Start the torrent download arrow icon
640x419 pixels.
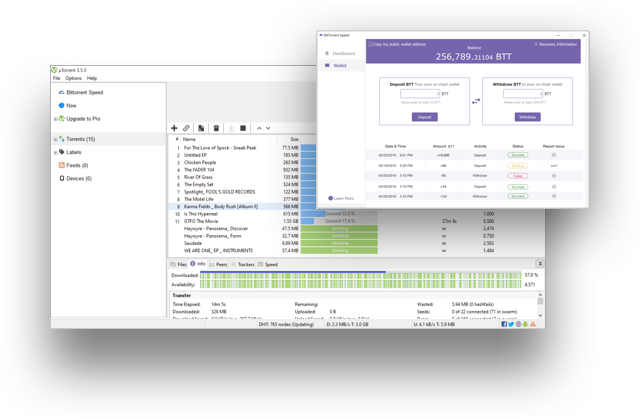[231, 128]
